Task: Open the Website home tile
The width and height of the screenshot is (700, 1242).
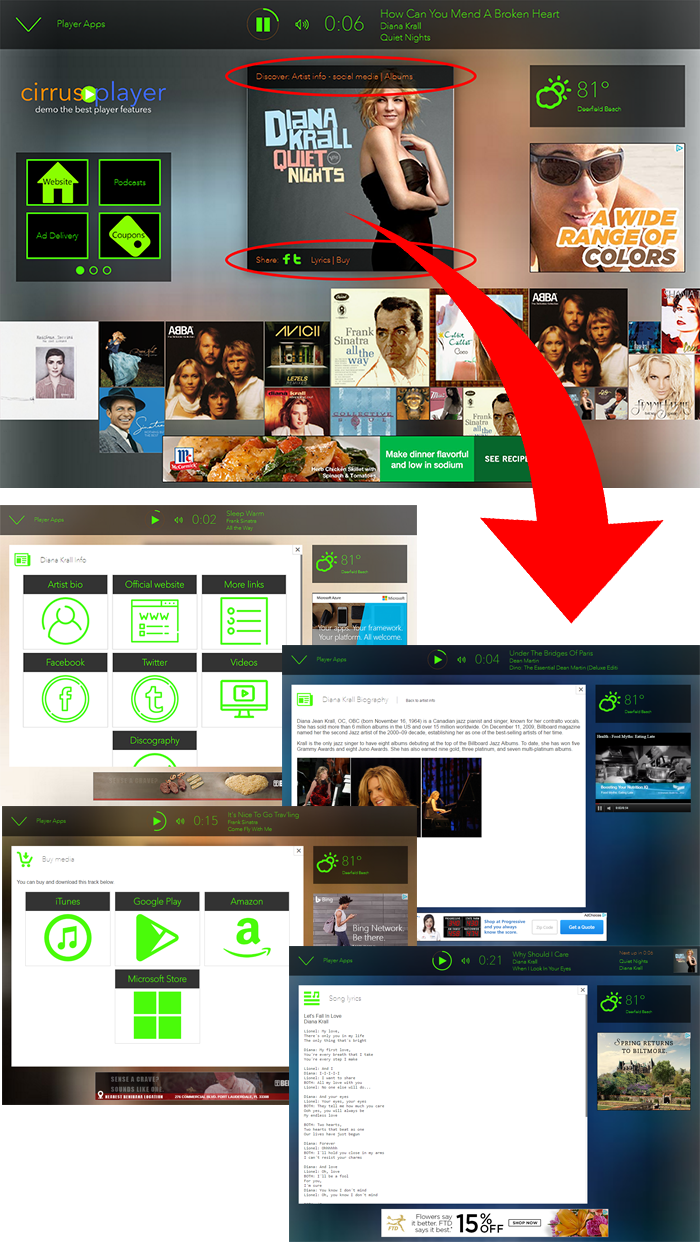Action: (57, 181)
